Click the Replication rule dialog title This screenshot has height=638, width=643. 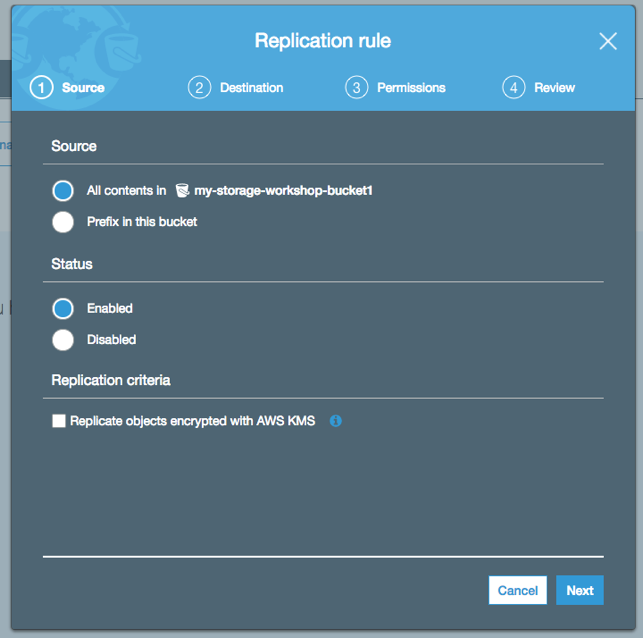point(323,41)
